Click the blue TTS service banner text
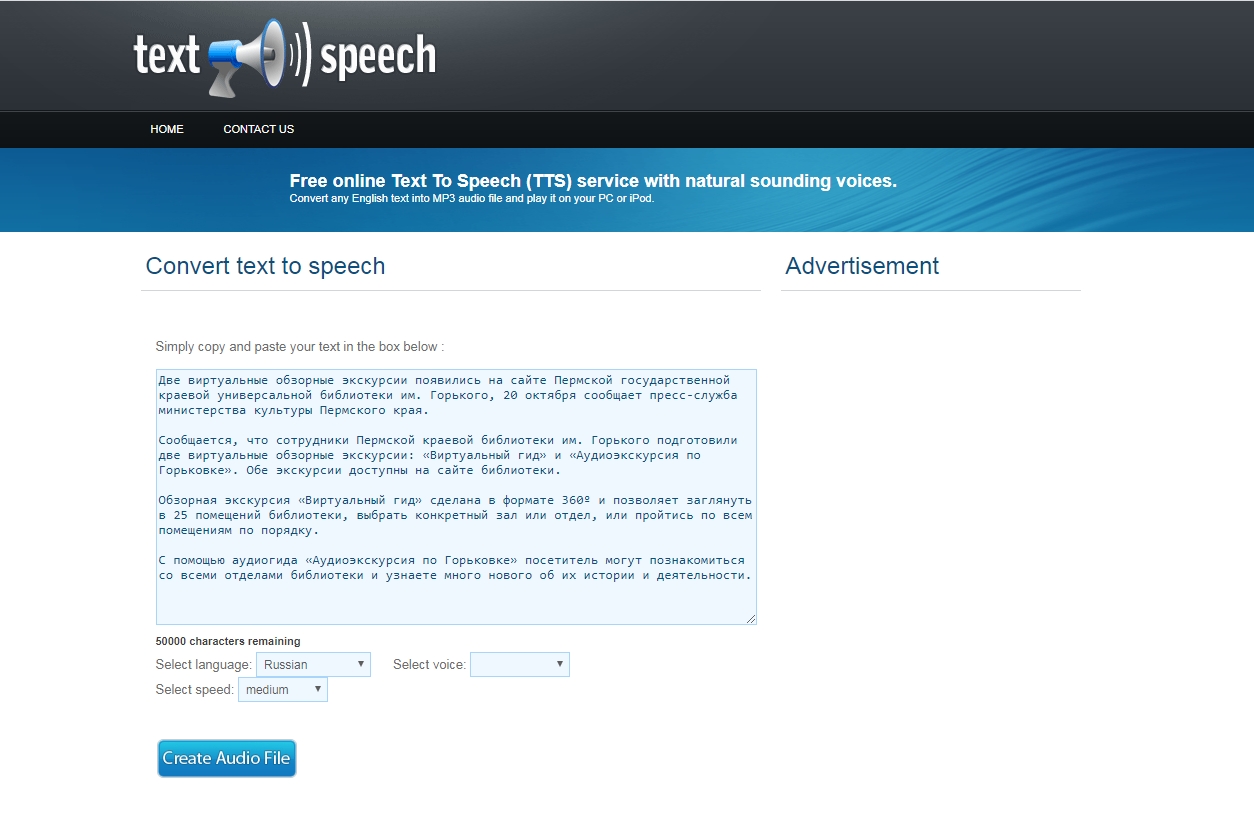The width and height of the screenshot is (1254, 832). (x=593, y=181)
